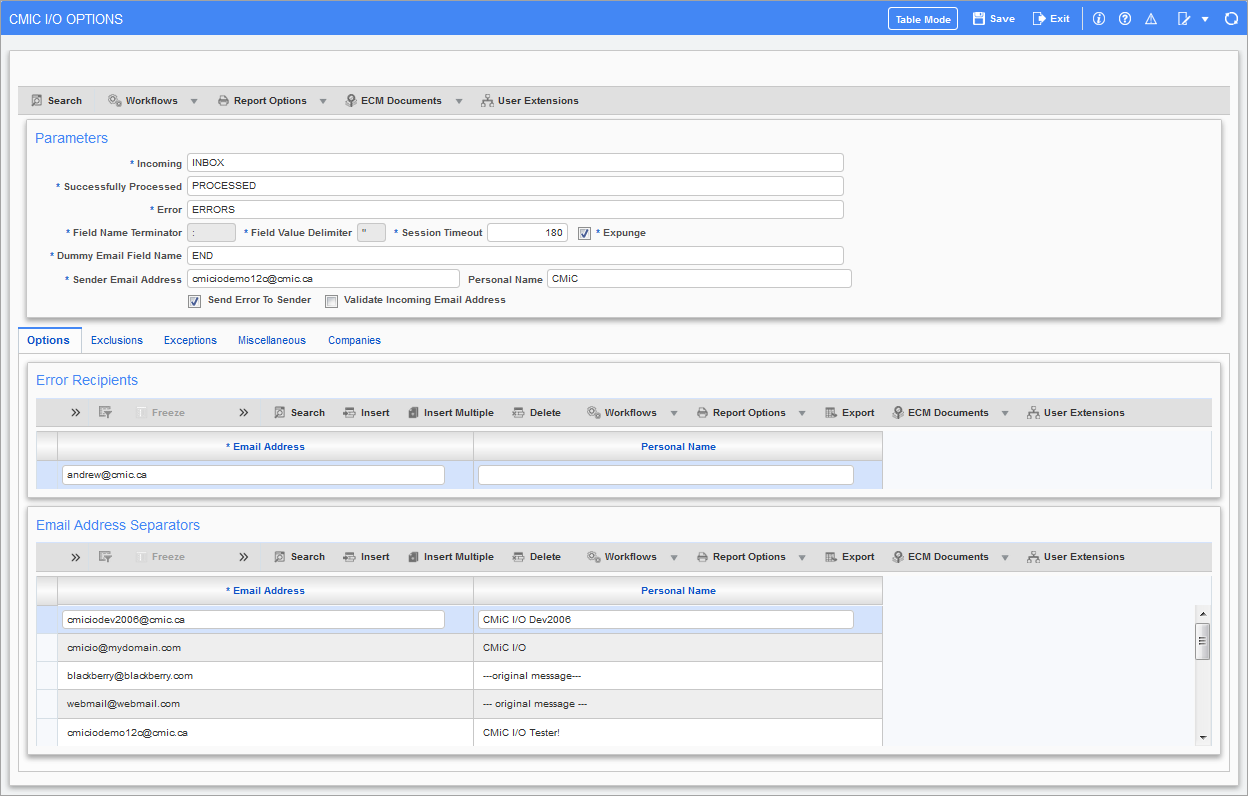Click Insert in Error Recipients toolbar
This screenshot has height=796, width=1248.
(x=366, y=413)
